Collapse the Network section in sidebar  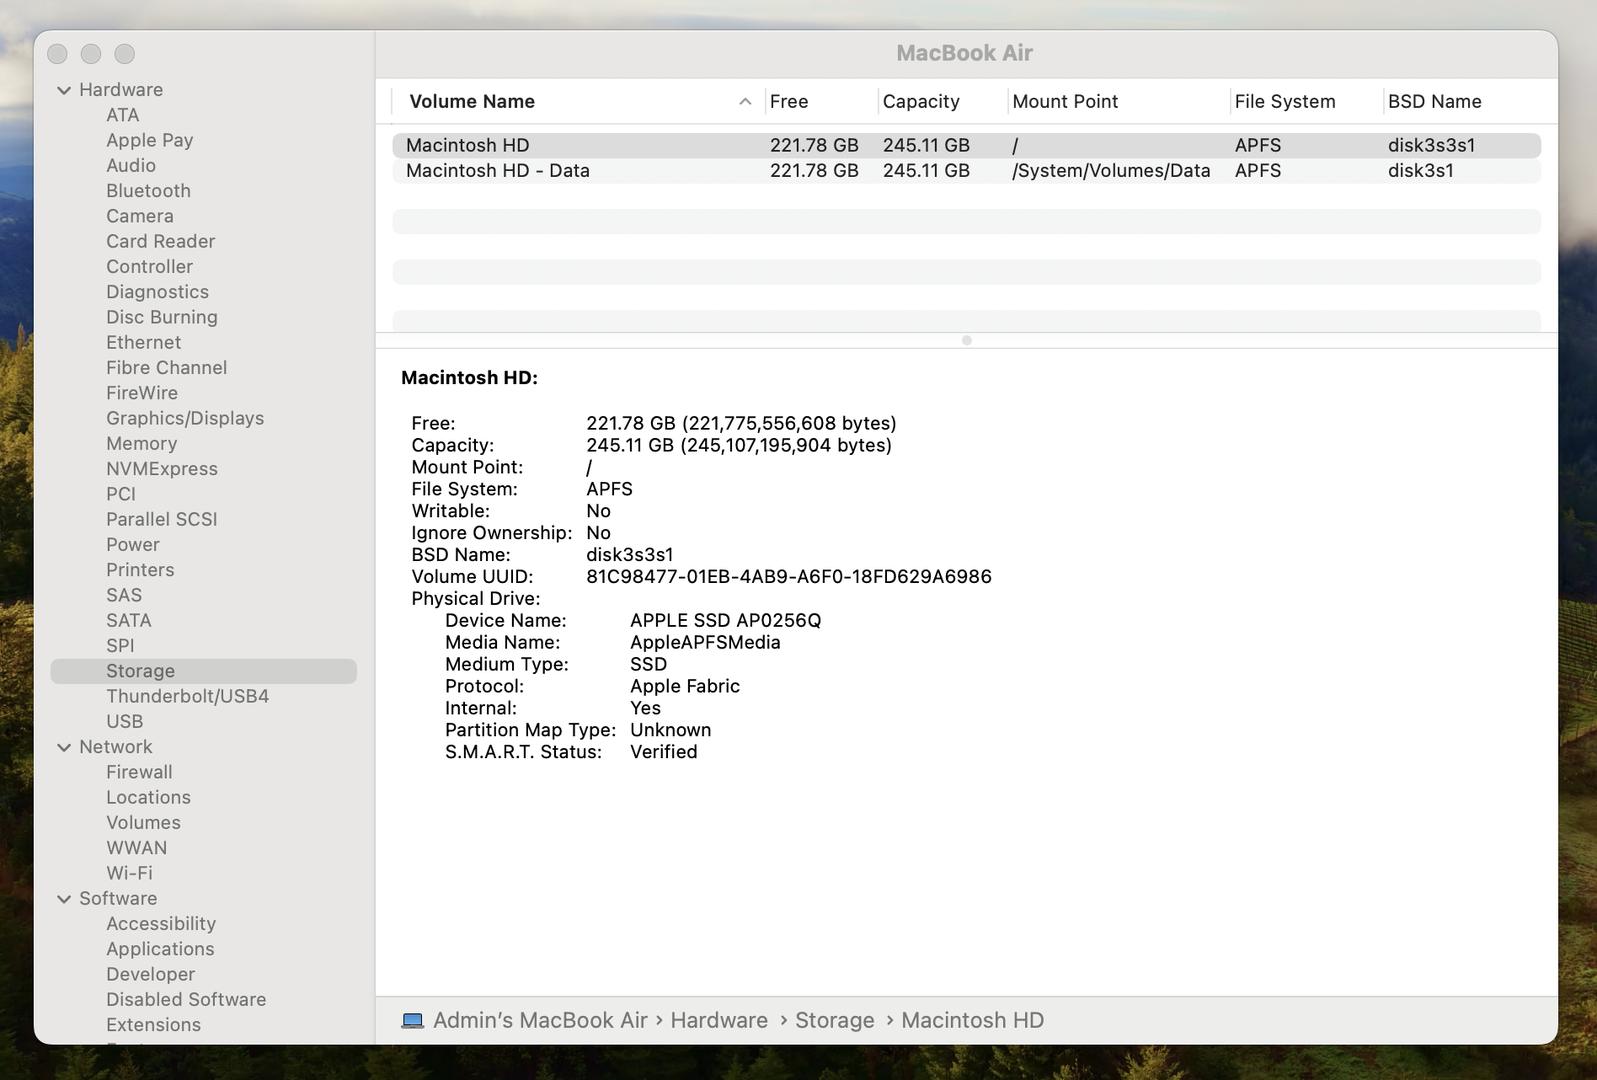pos(64,747)
